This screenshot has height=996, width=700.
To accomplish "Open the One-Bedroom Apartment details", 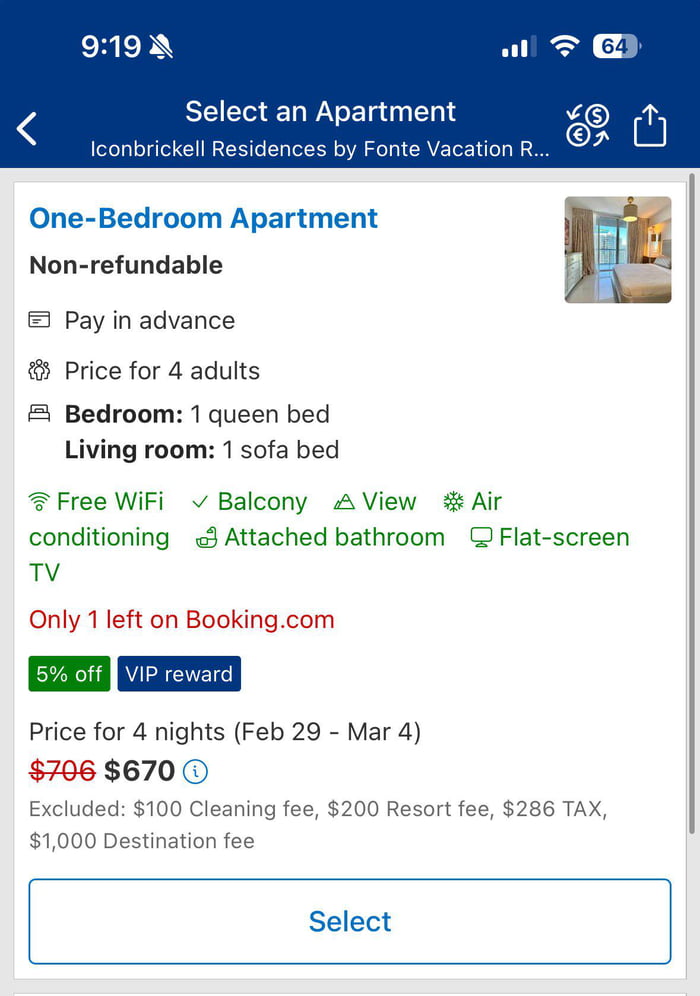I will [203, 218].
